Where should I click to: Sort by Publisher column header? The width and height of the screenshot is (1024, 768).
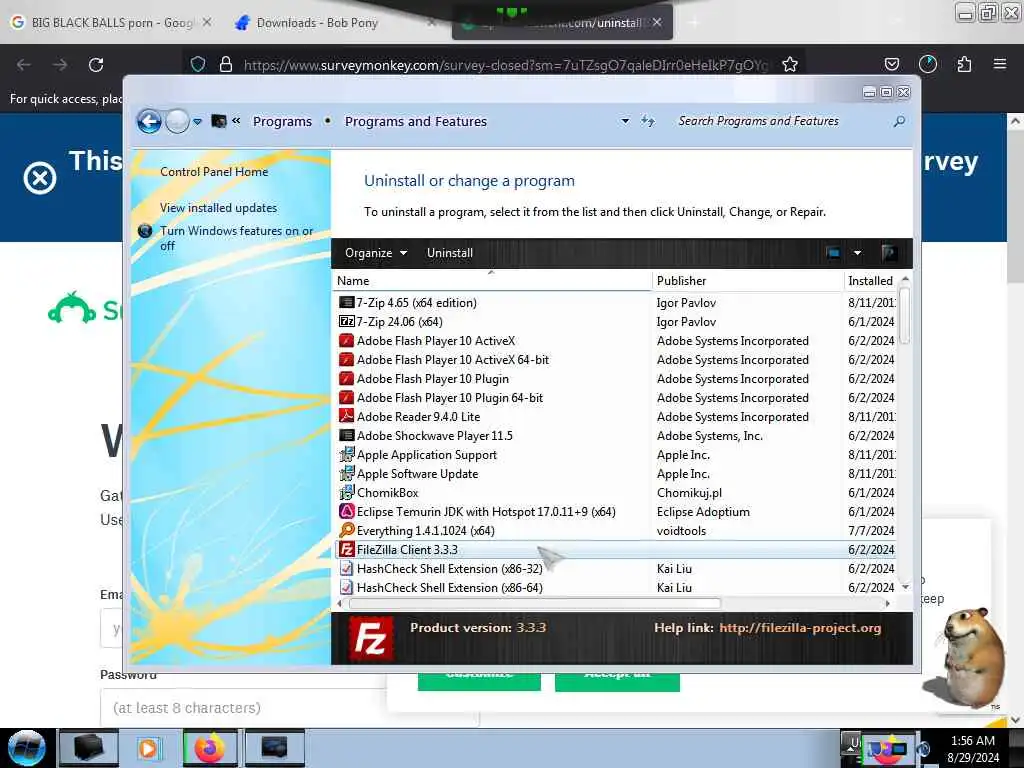tap(748, 281)
